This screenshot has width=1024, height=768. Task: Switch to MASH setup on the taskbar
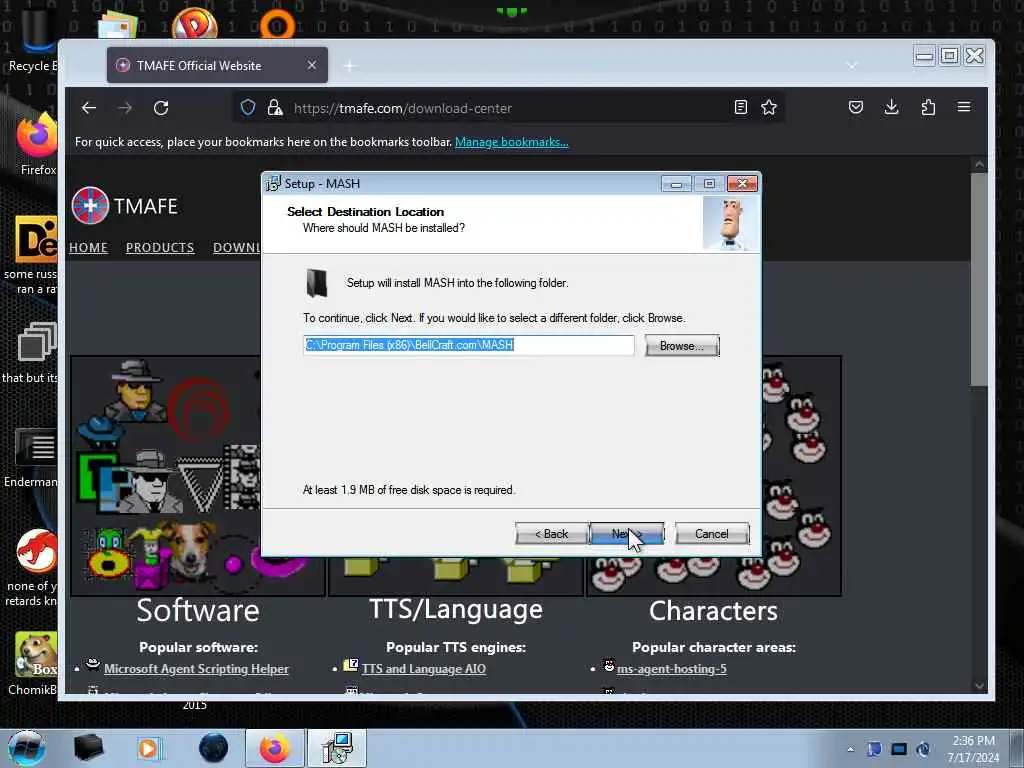(x=337, y=748)
